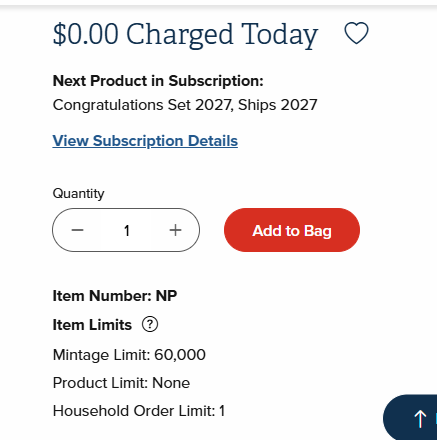
Task: Click the Congratulations Set 2027 text
Action: tap(142, 105)
